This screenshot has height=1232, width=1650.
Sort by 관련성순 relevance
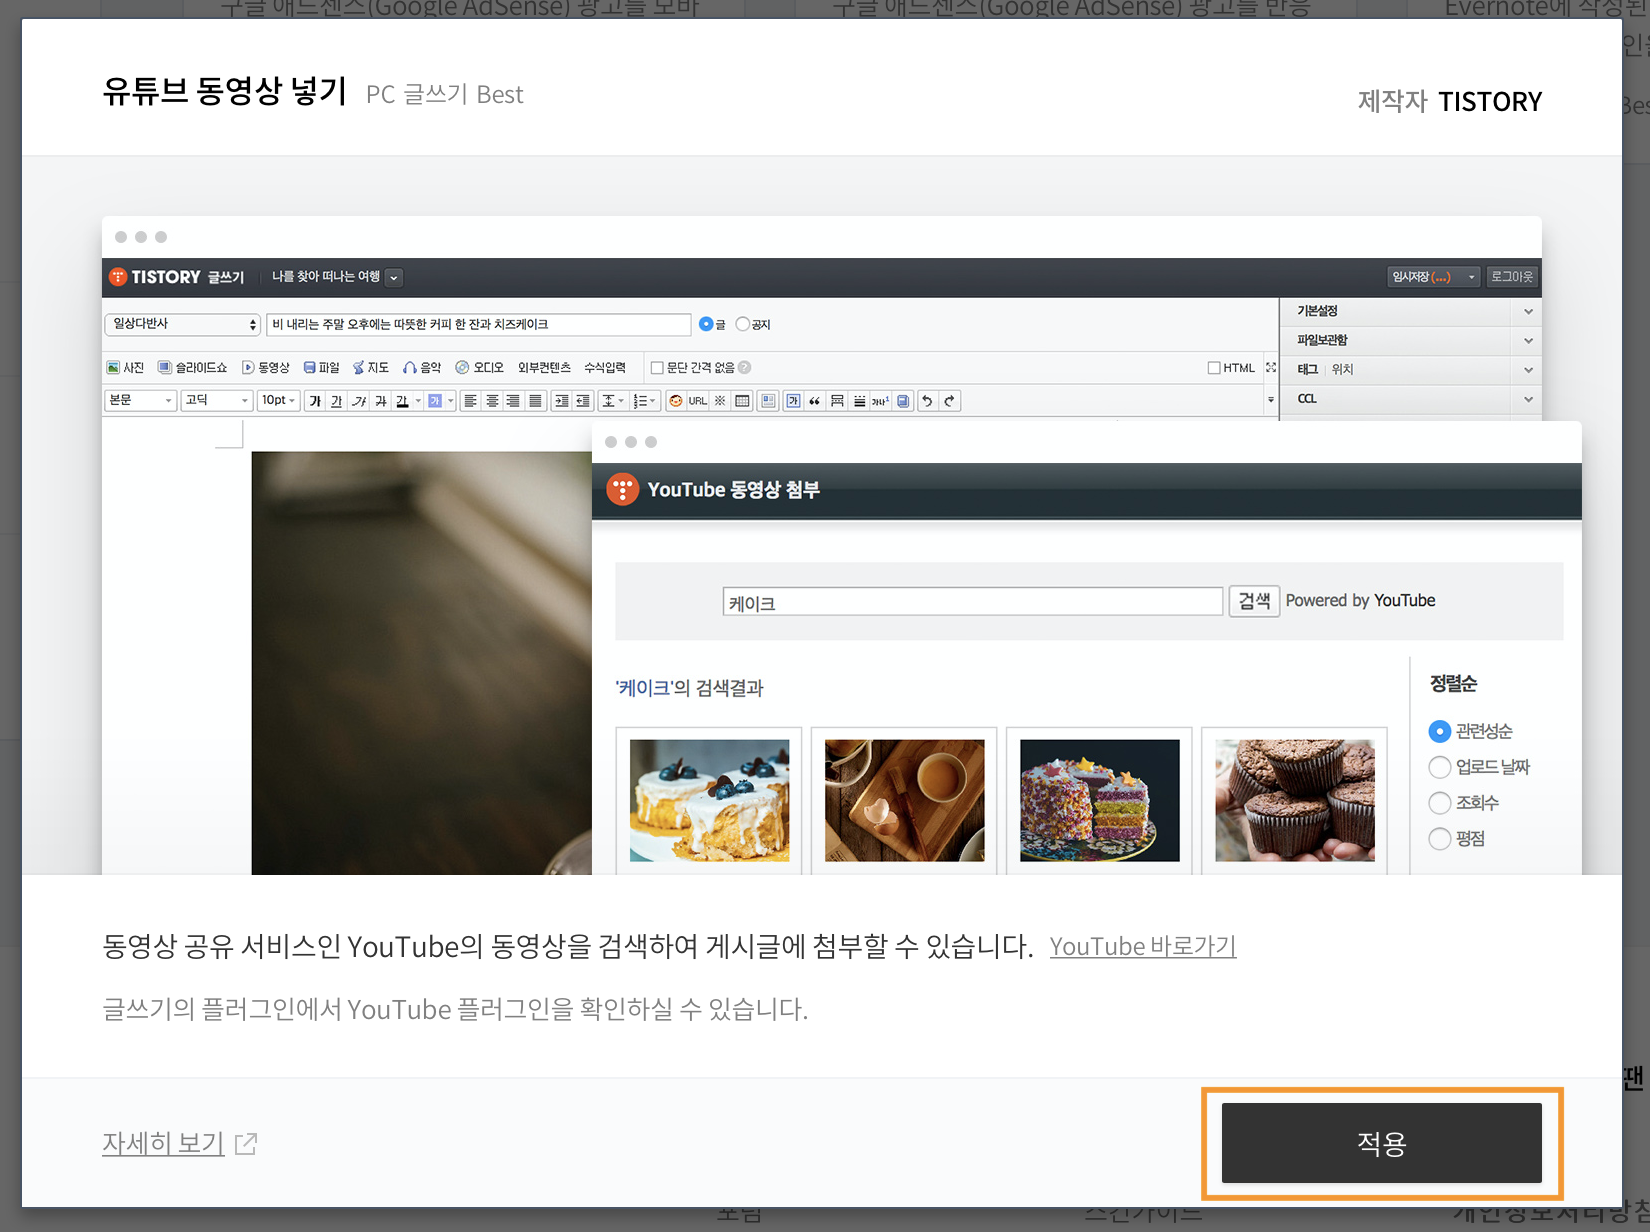coord(1439,731)
